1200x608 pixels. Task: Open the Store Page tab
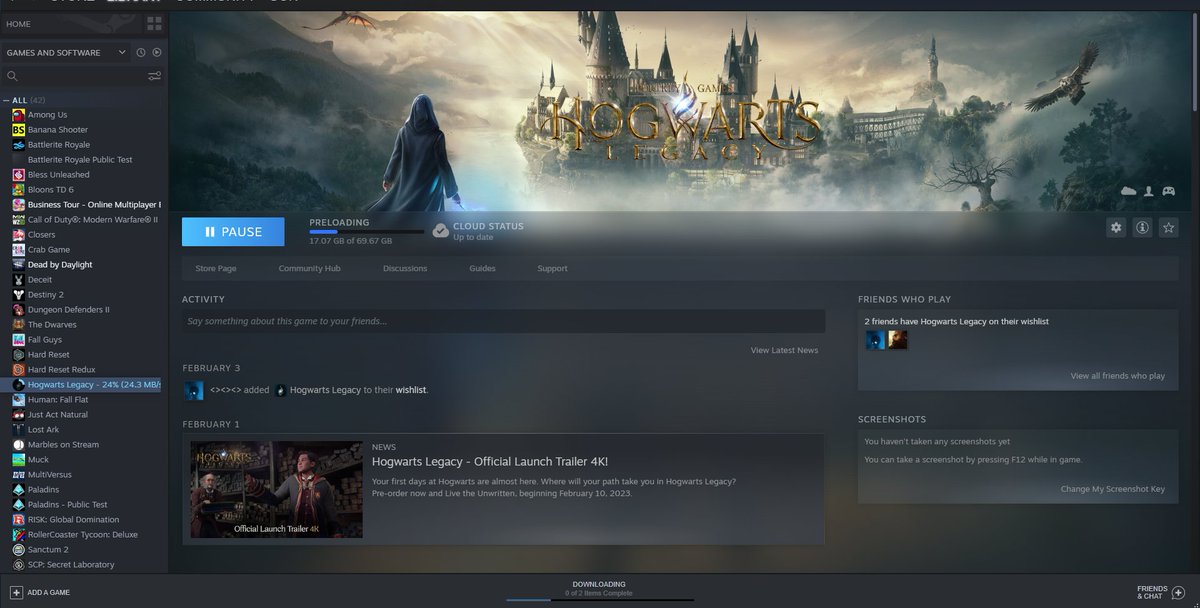click(x=215, y=268)
